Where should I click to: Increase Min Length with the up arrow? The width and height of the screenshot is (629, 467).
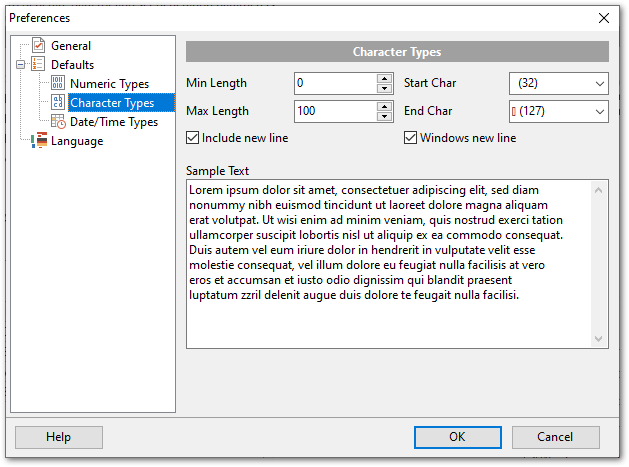[384, 79]
